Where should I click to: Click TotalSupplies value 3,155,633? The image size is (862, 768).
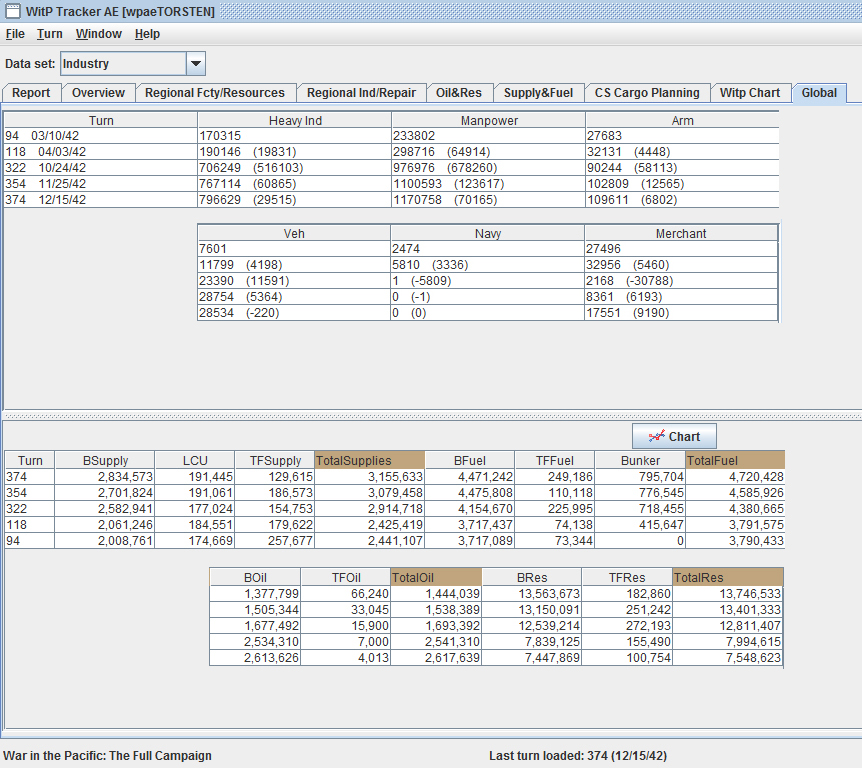(x=369, y=477)
